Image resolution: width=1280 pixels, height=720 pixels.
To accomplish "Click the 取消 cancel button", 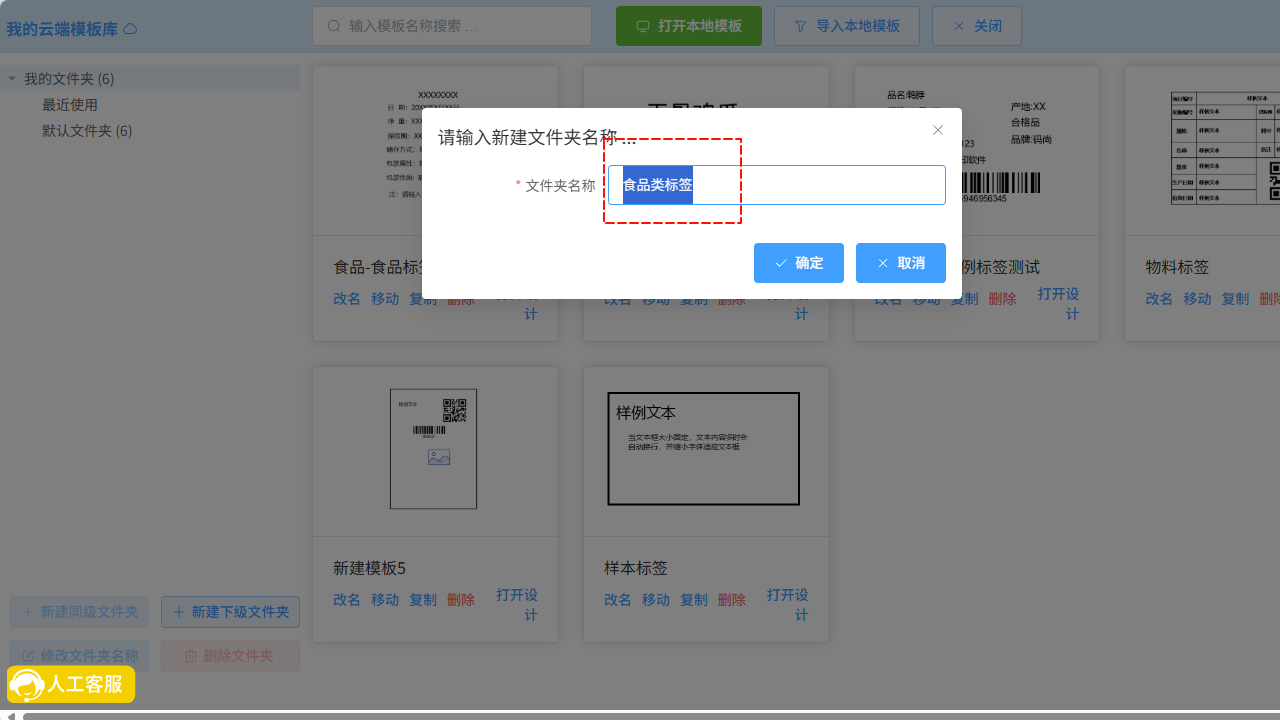I will [901, 263].
